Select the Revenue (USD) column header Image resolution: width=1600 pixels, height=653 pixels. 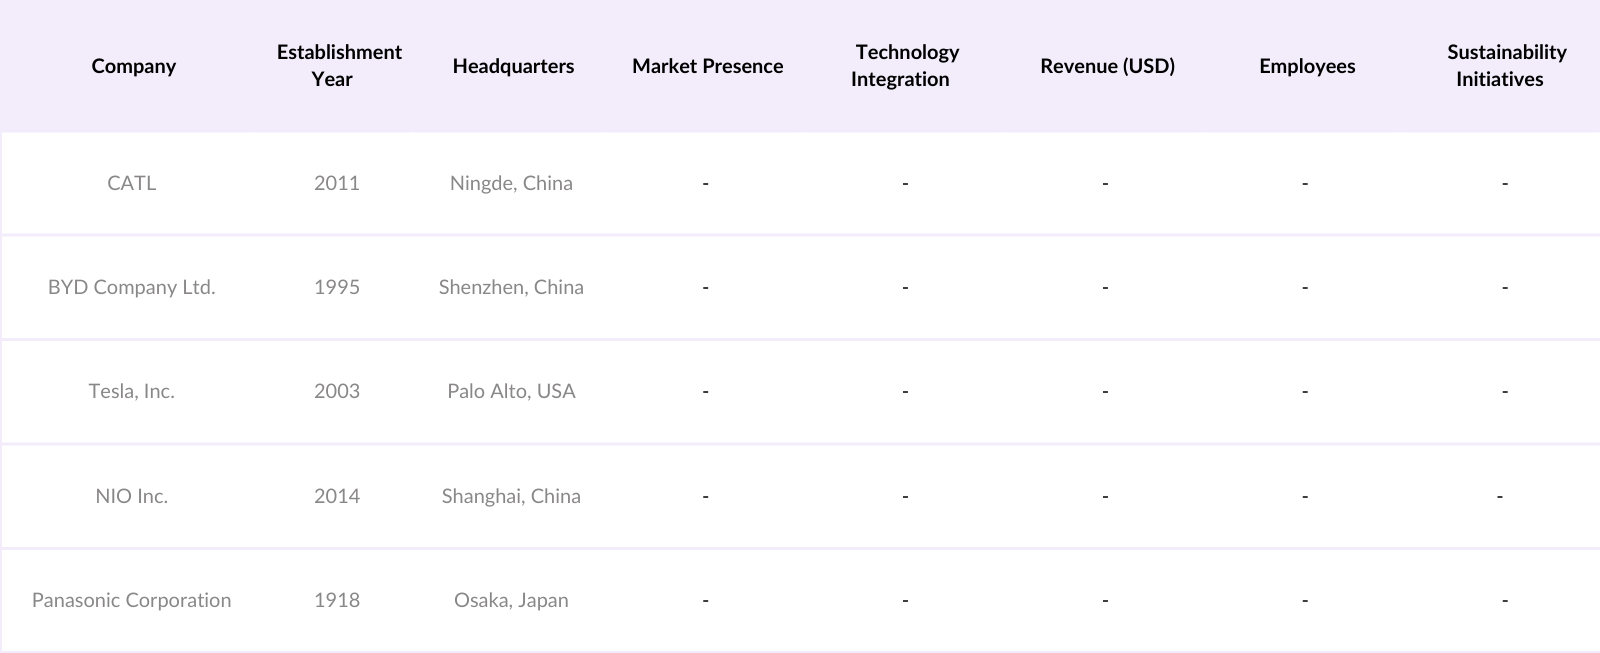[x=1107, y=66]
